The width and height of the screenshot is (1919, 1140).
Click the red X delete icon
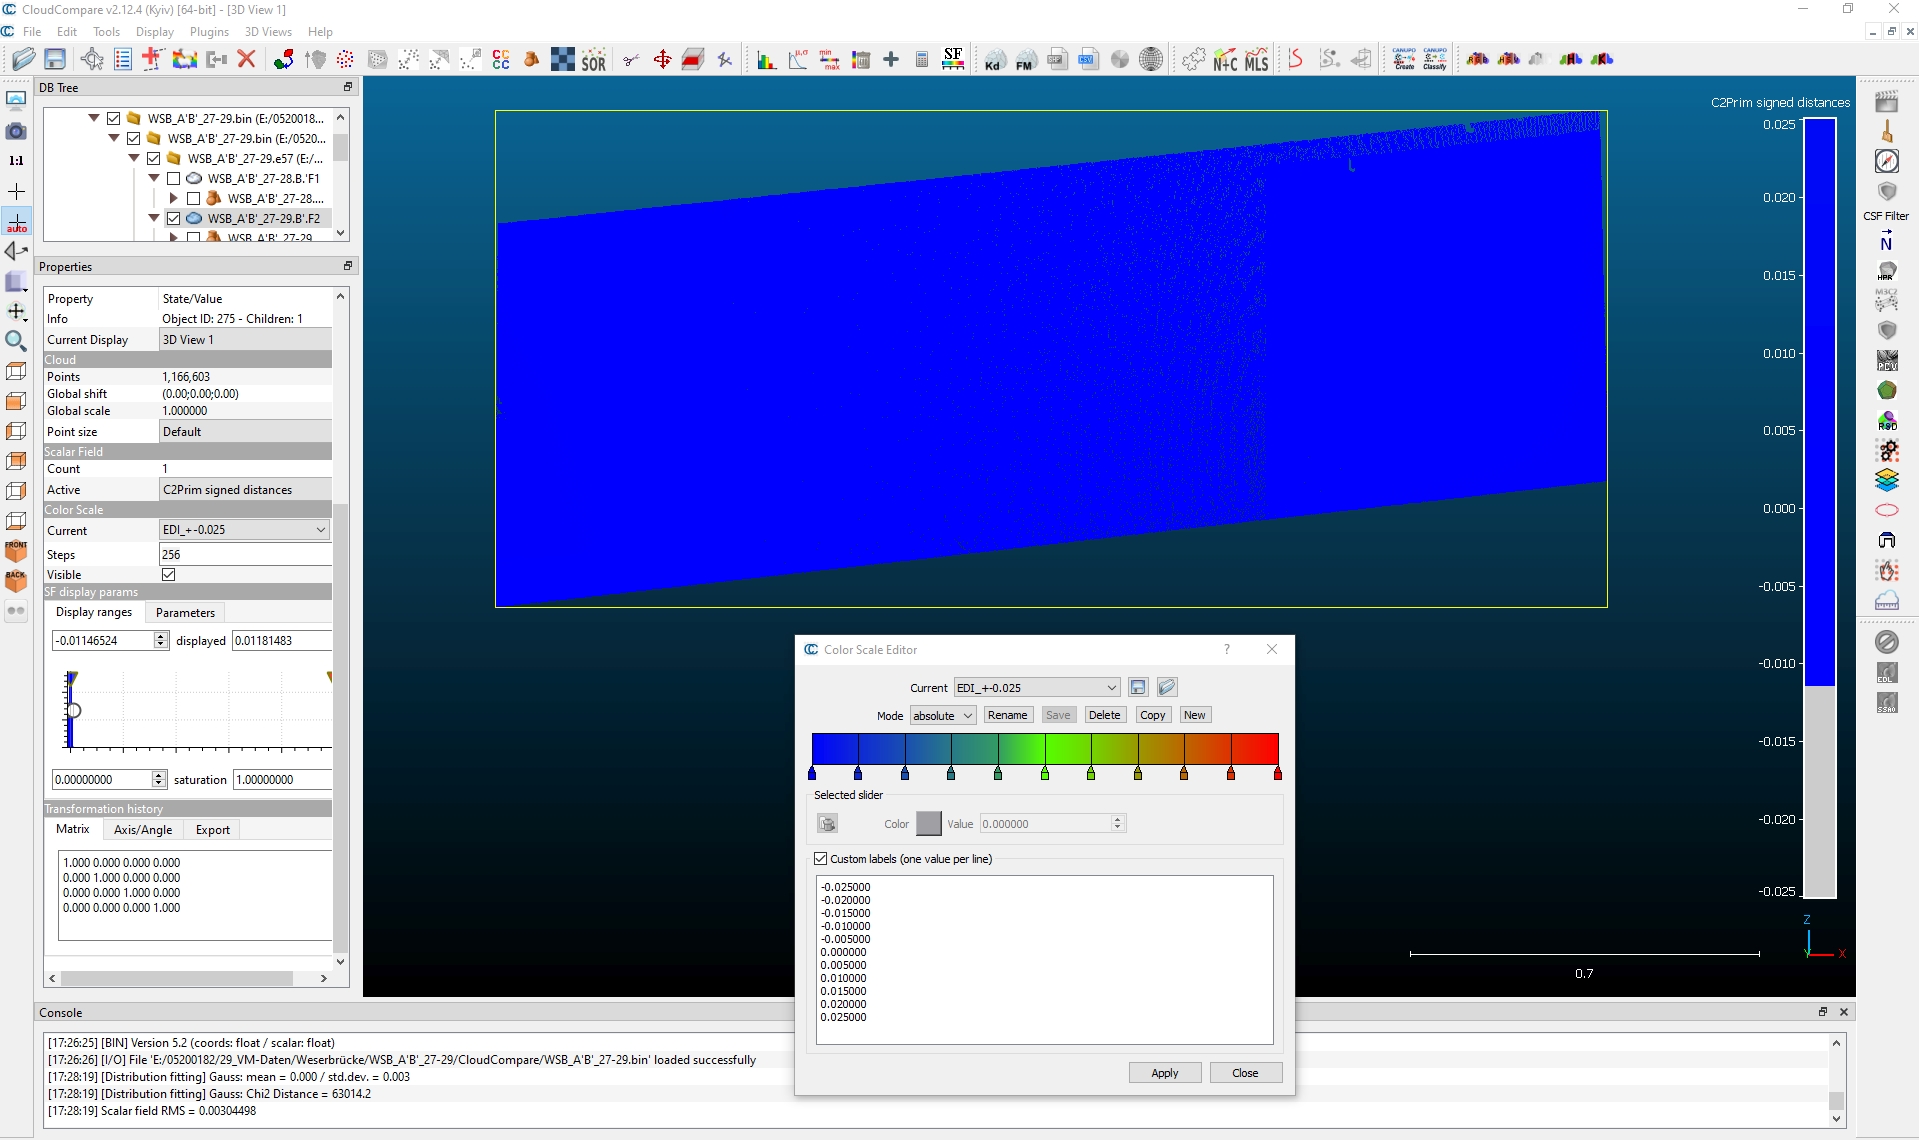[x=247, y=60]
